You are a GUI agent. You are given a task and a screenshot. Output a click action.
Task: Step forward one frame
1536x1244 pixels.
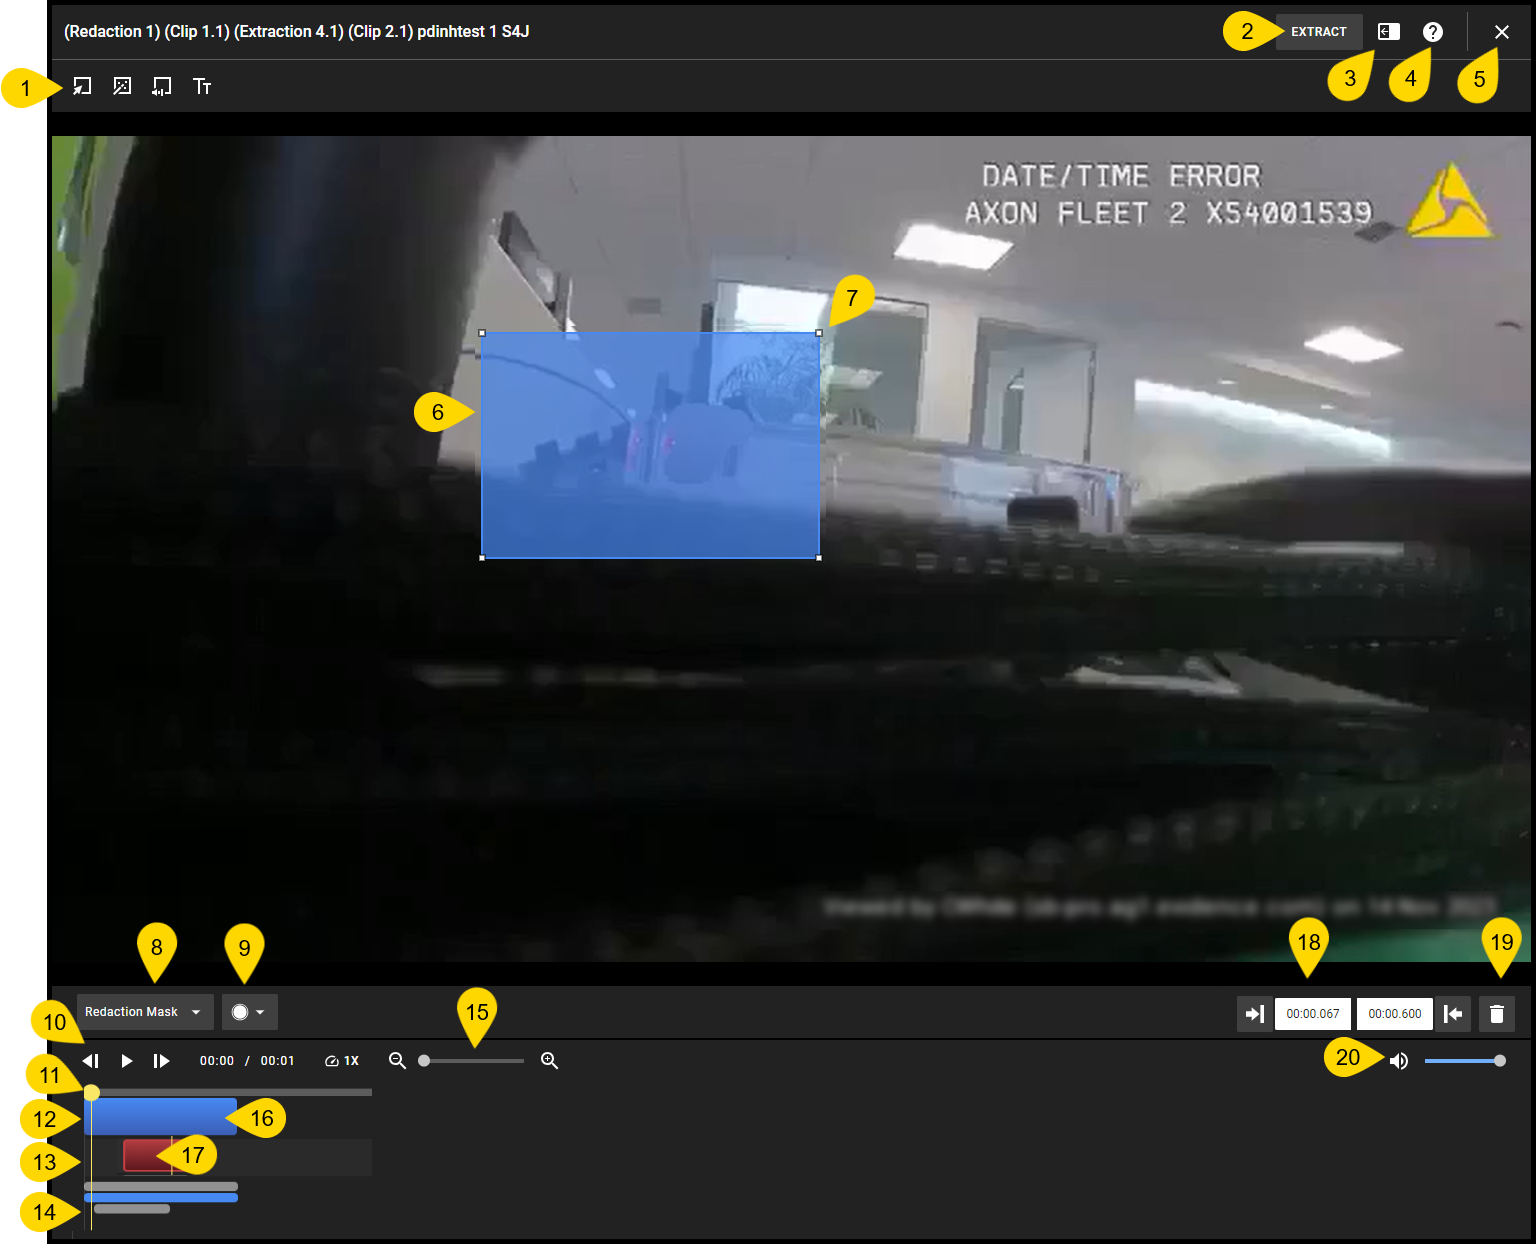click(162, 1060)
